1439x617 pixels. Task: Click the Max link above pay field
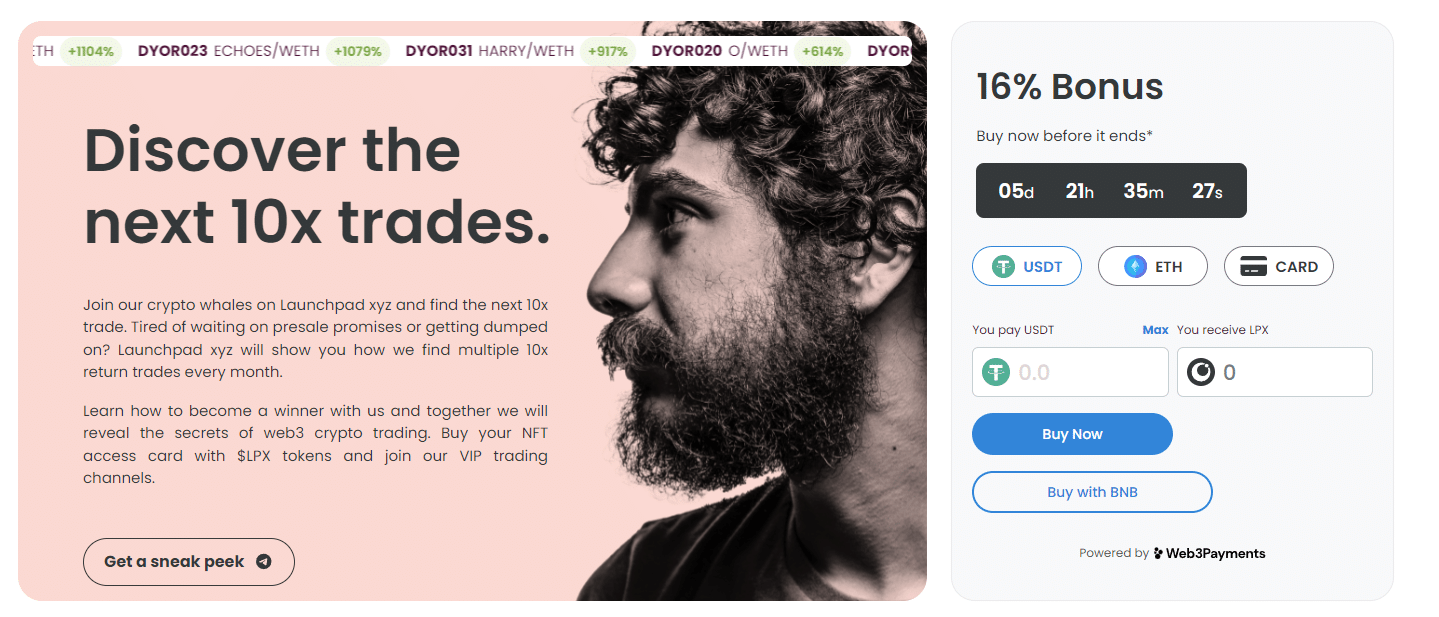point(1155,330)
